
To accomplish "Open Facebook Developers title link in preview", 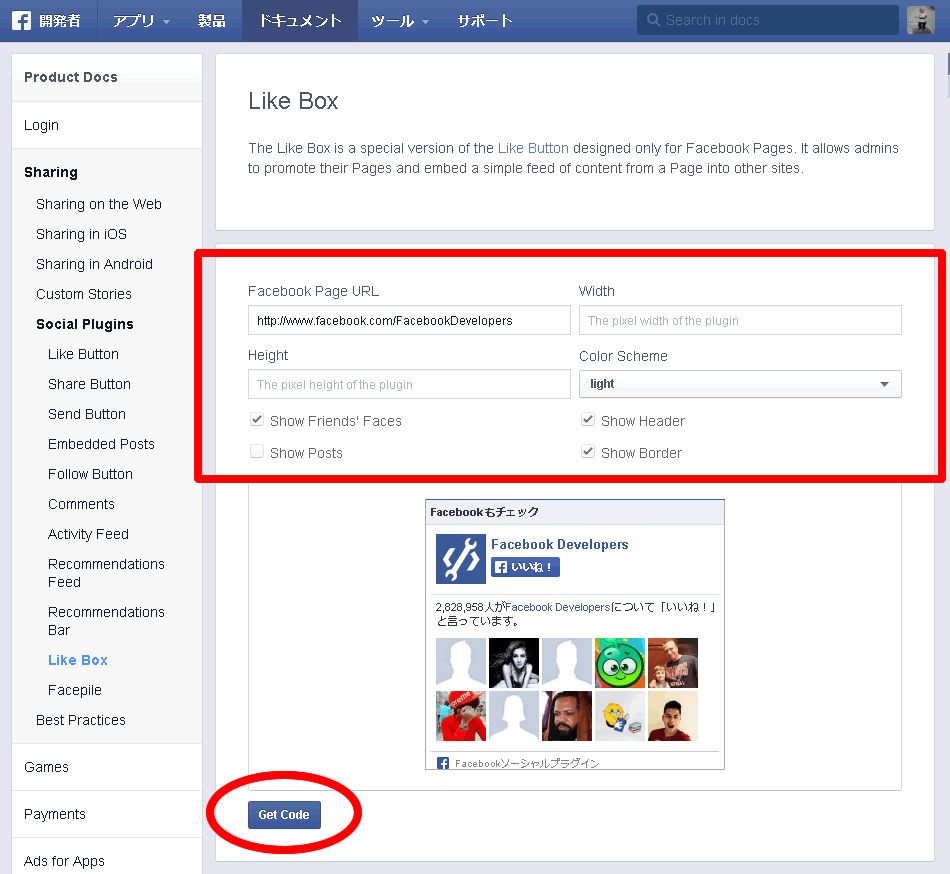I will click(559, 545).
